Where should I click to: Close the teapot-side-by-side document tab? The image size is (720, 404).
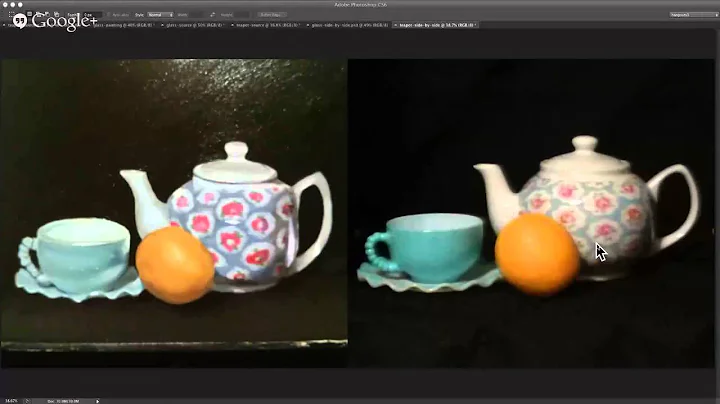(395, 25)
